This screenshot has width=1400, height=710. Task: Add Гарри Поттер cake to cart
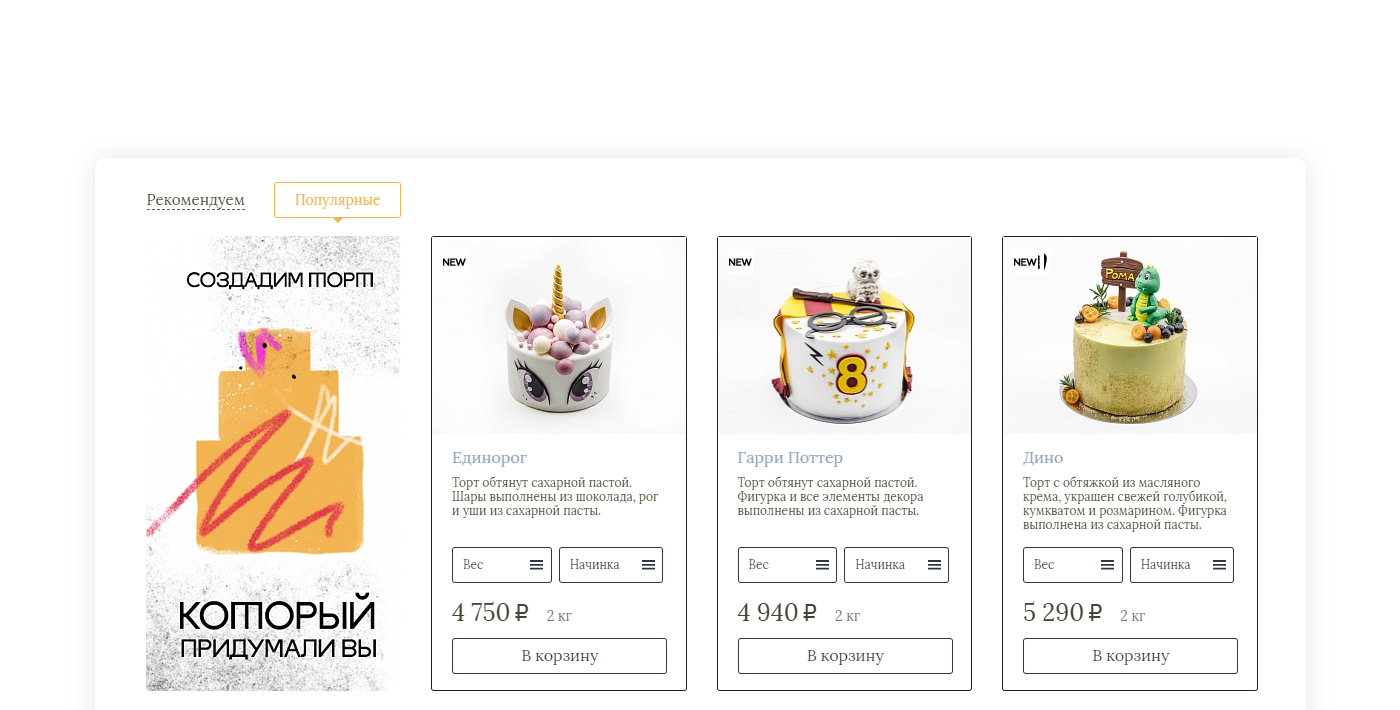pos(845,656)
